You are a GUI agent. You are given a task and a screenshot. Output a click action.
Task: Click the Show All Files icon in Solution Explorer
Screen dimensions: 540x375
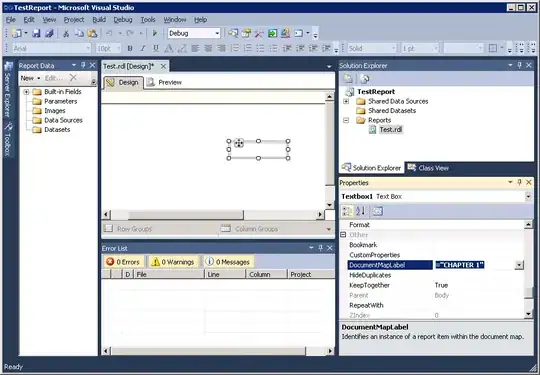click(x=364, y=79)
